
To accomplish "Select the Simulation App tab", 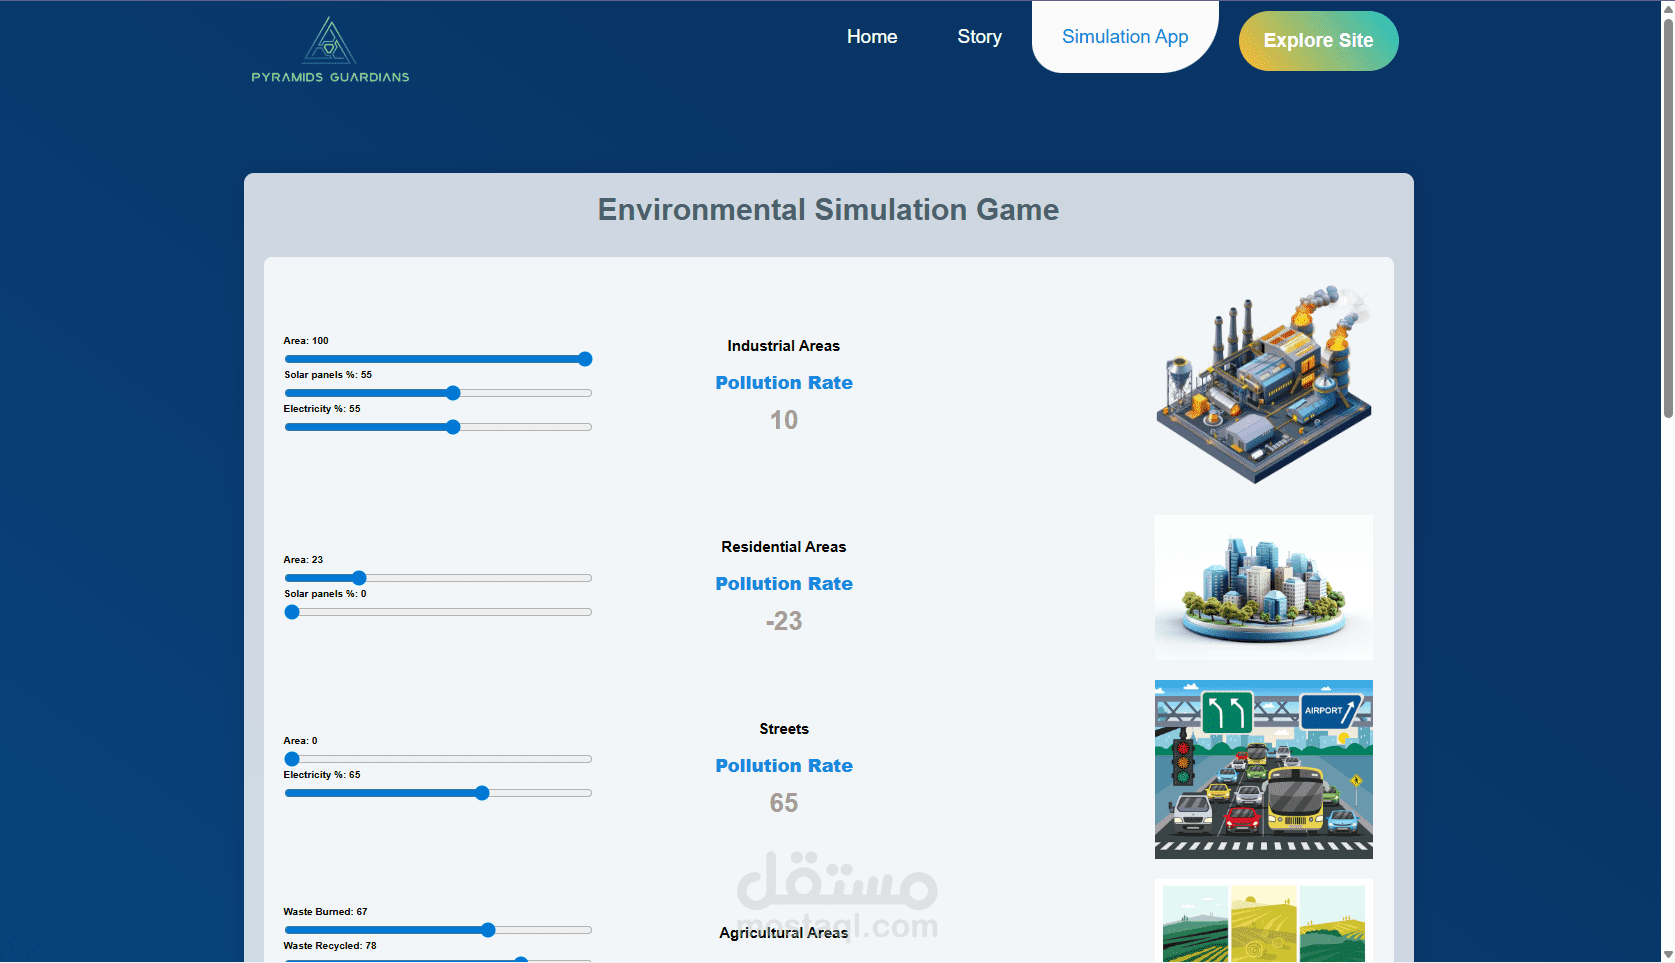I will (1125, 37).
